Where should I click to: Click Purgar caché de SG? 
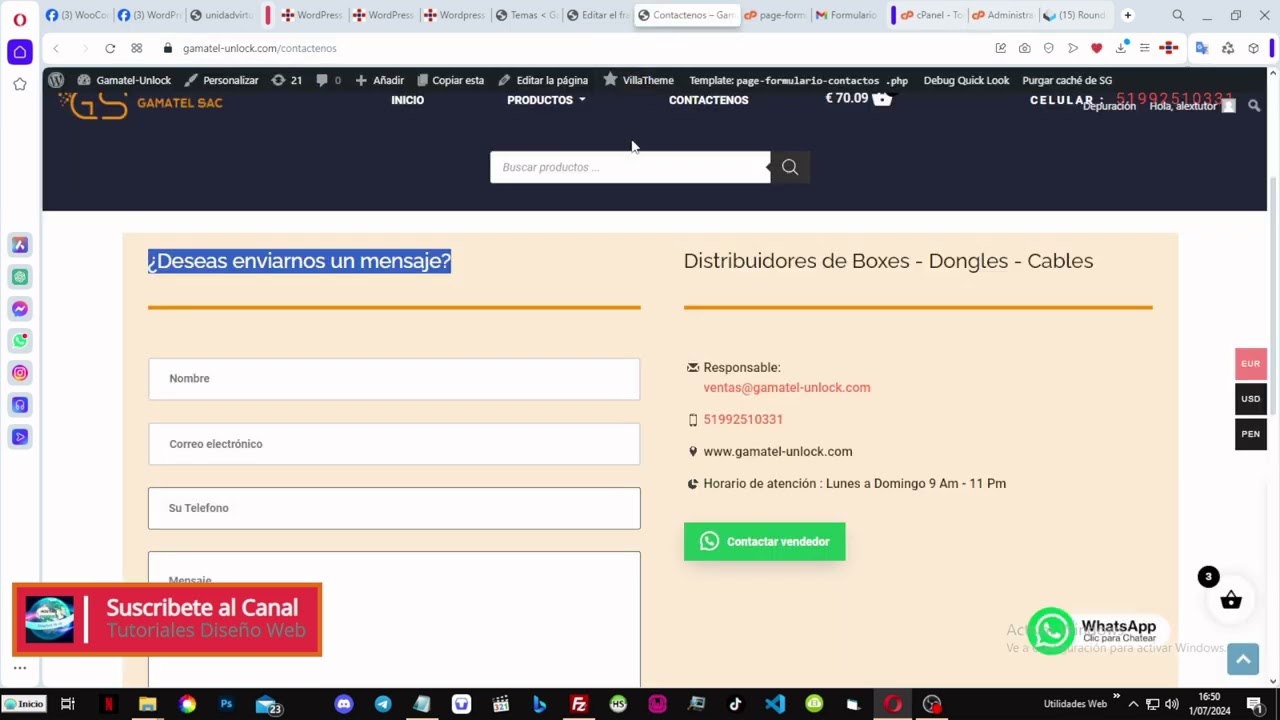click(x=1067, y=80)
